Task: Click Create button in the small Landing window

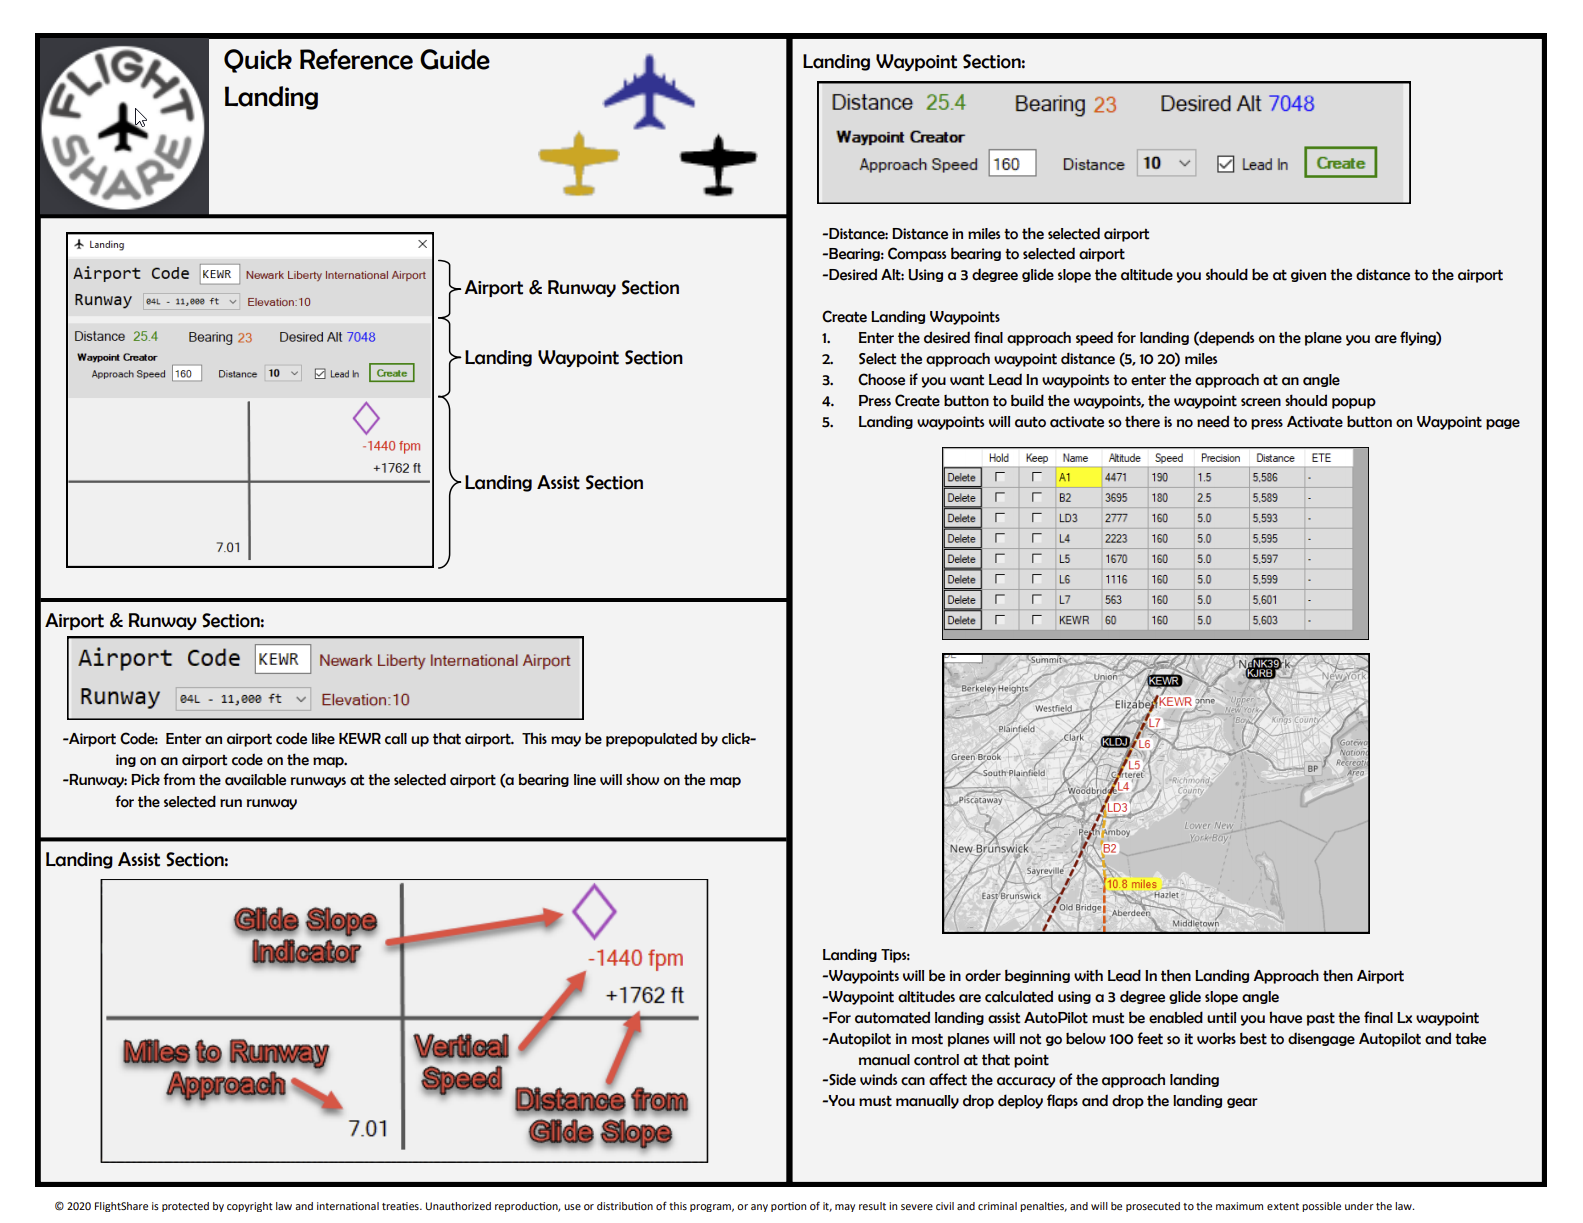Action: pos(392,373)
